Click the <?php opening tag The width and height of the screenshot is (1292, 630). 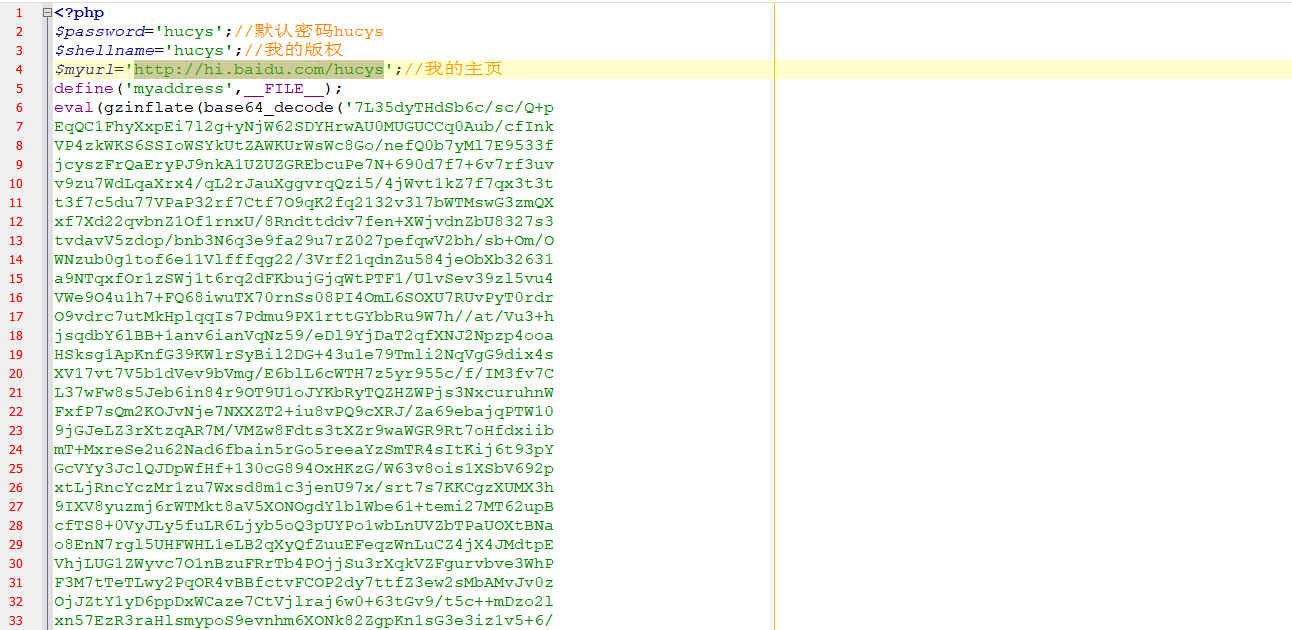(x=79, y=13)
